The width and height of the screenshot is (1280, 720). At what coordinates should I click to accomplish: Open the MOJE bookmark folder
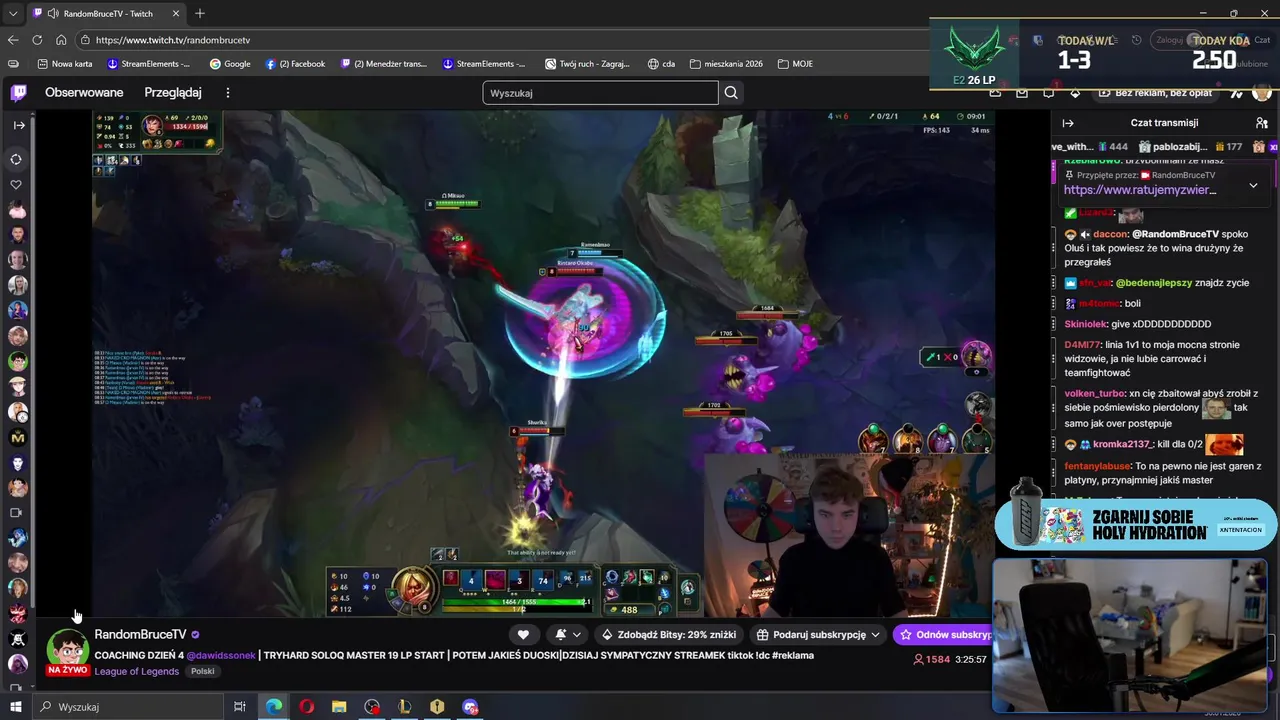(x=795, y=64)
